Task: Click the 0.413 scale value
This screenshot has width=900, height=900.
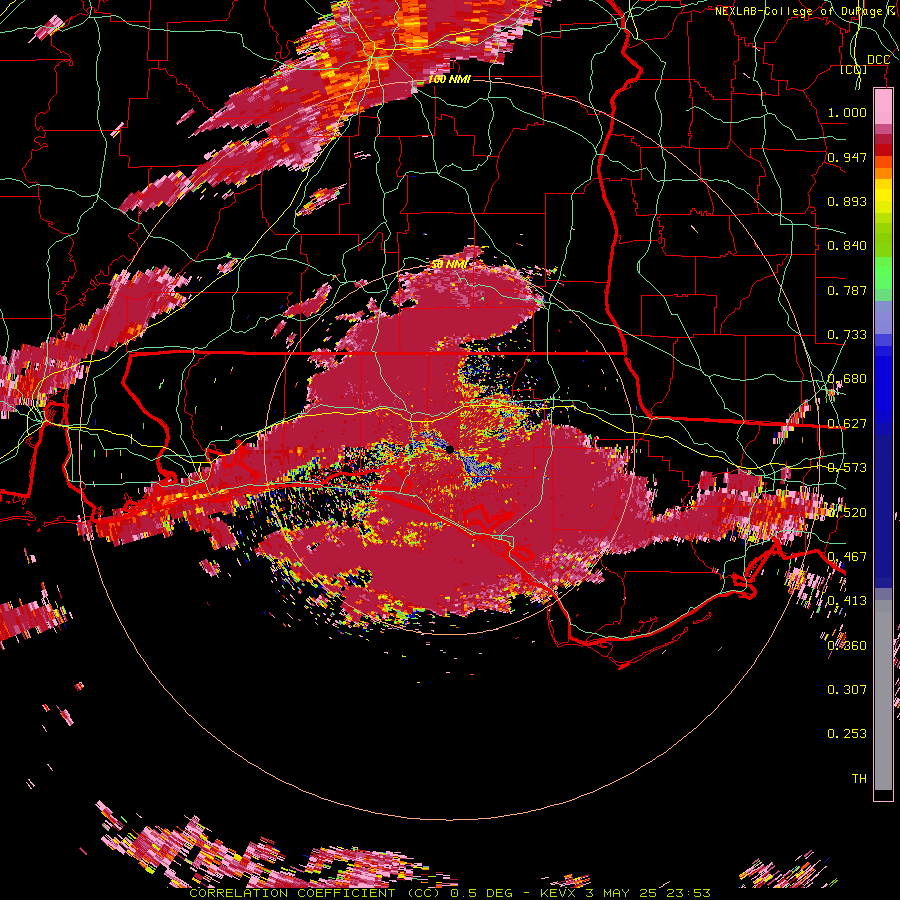Action: point(847,601)
